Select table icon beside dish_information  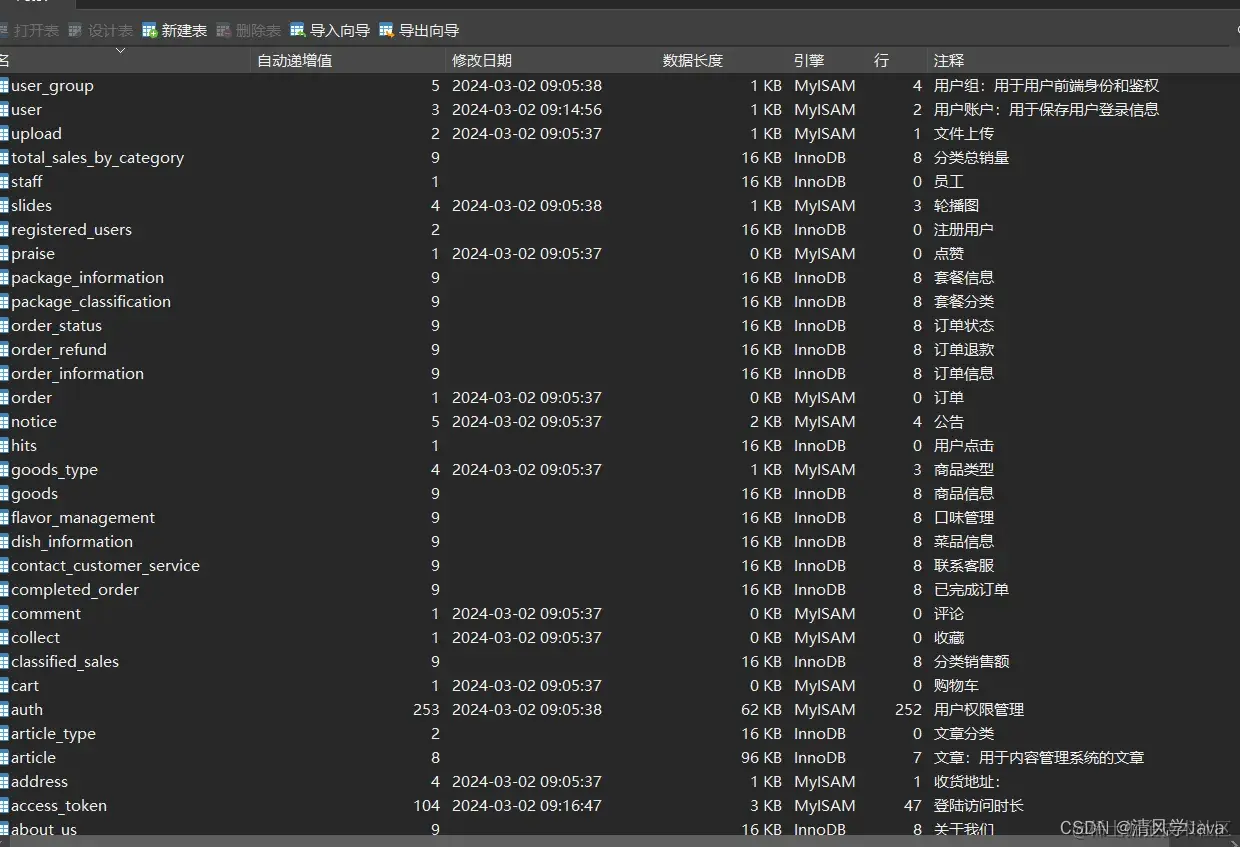coord(4,542)
